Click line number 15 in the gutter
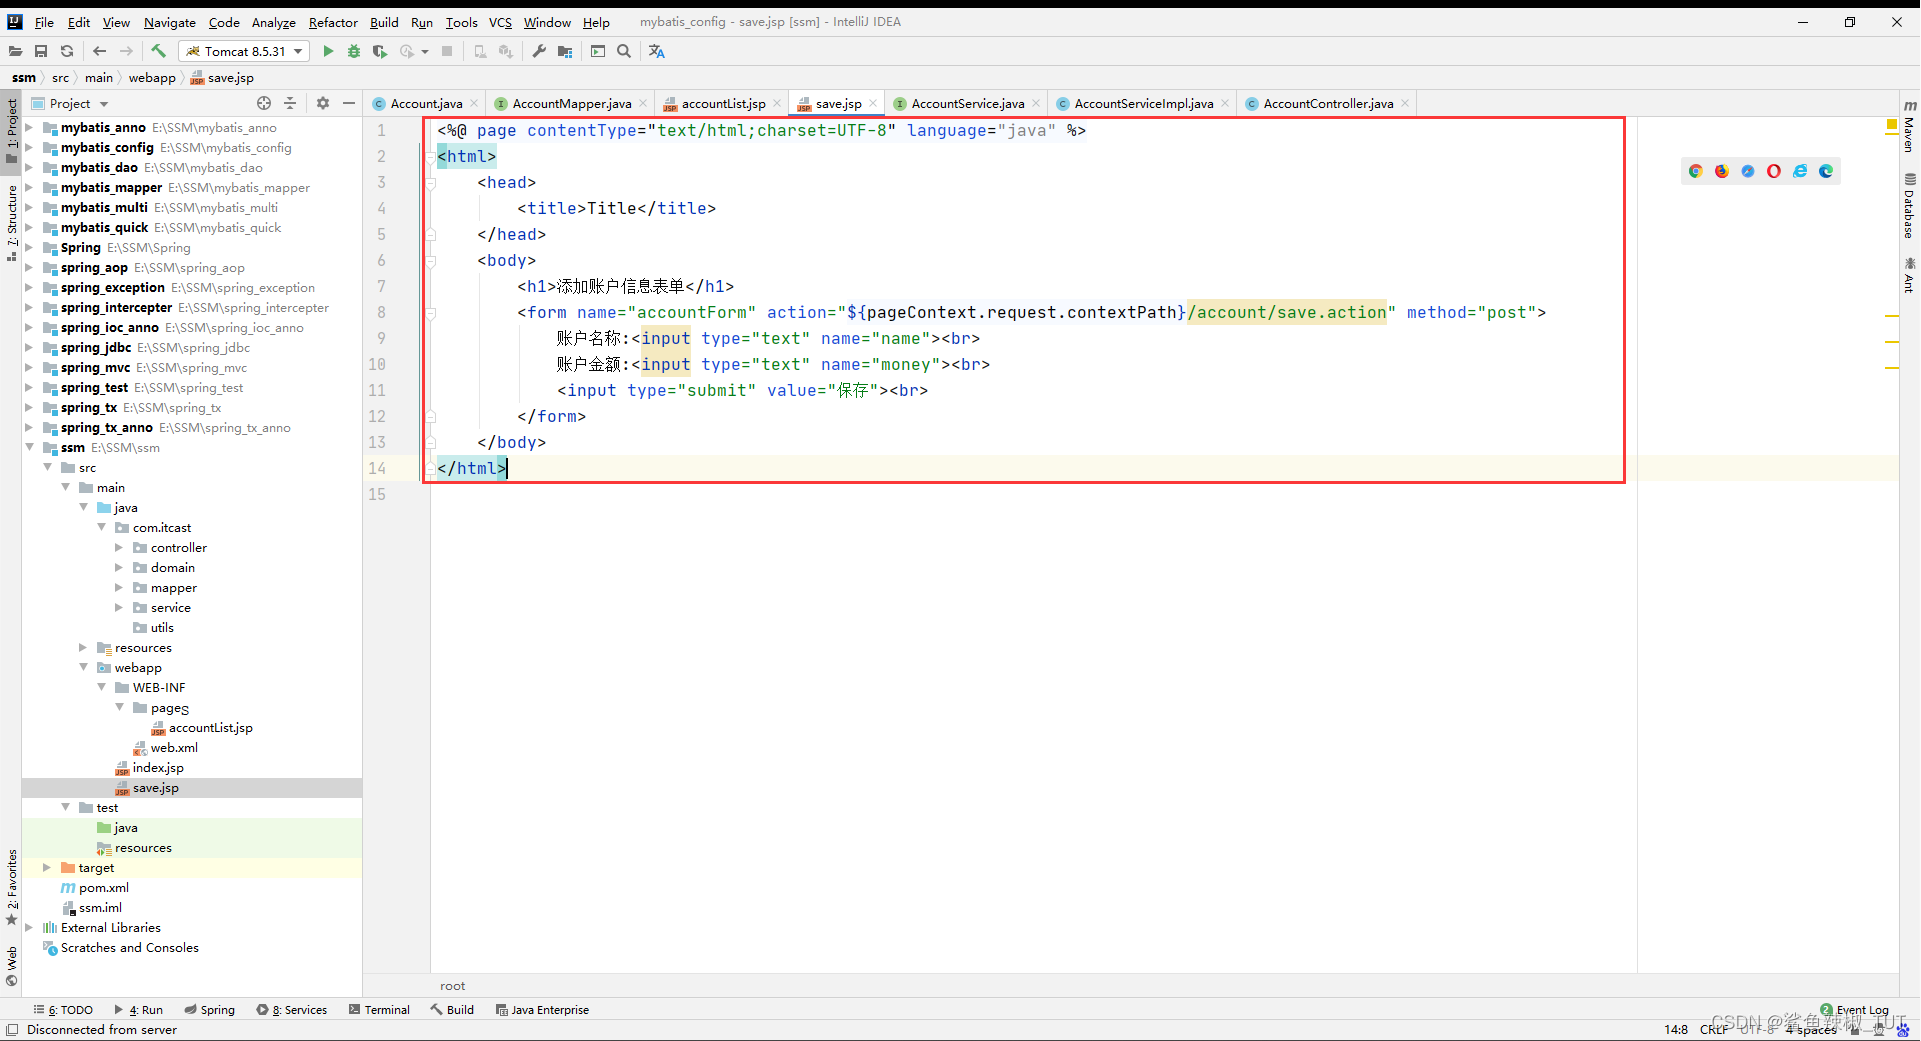Image resolution: width=1921 pixels, height=1041 pixels. click(377, 494)
